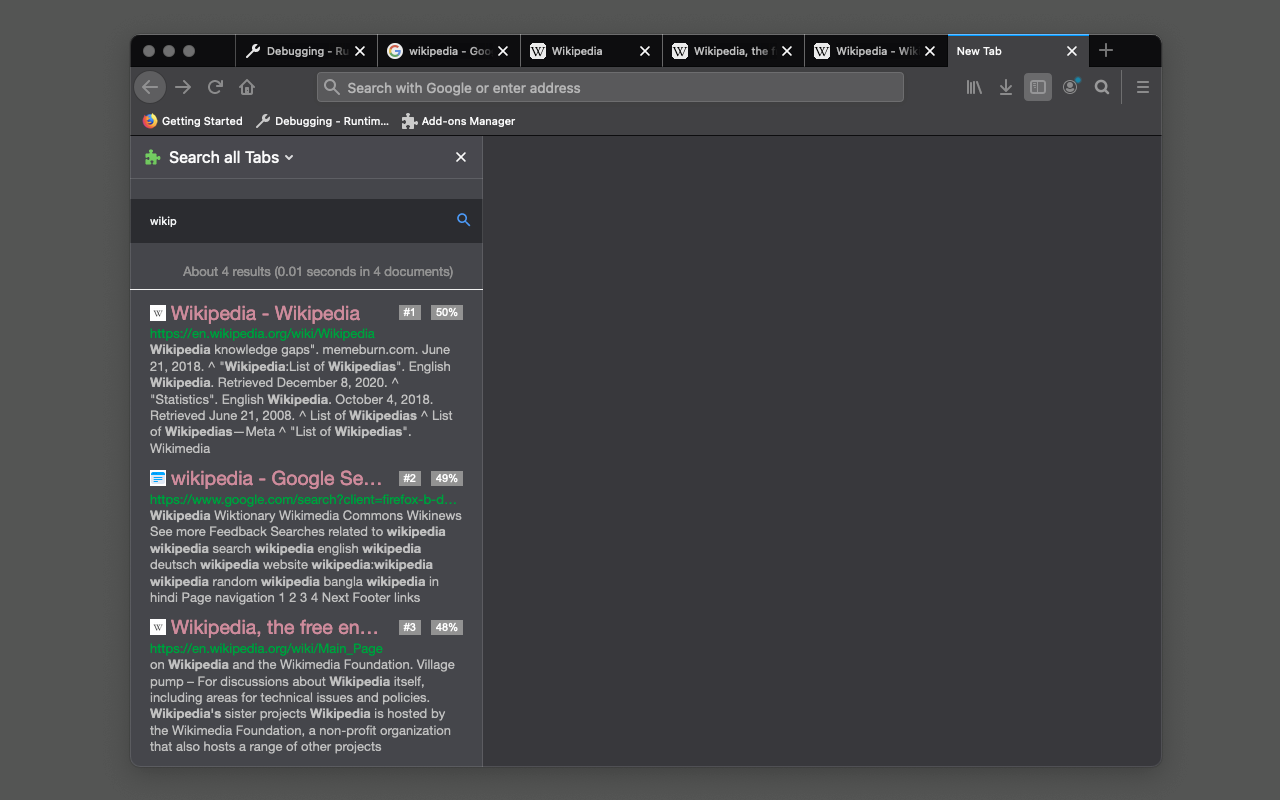Viewport: 1280px width, 800px height.
Task: Click the Wikipedia favicon beside the first result
Action: point(158,313)
